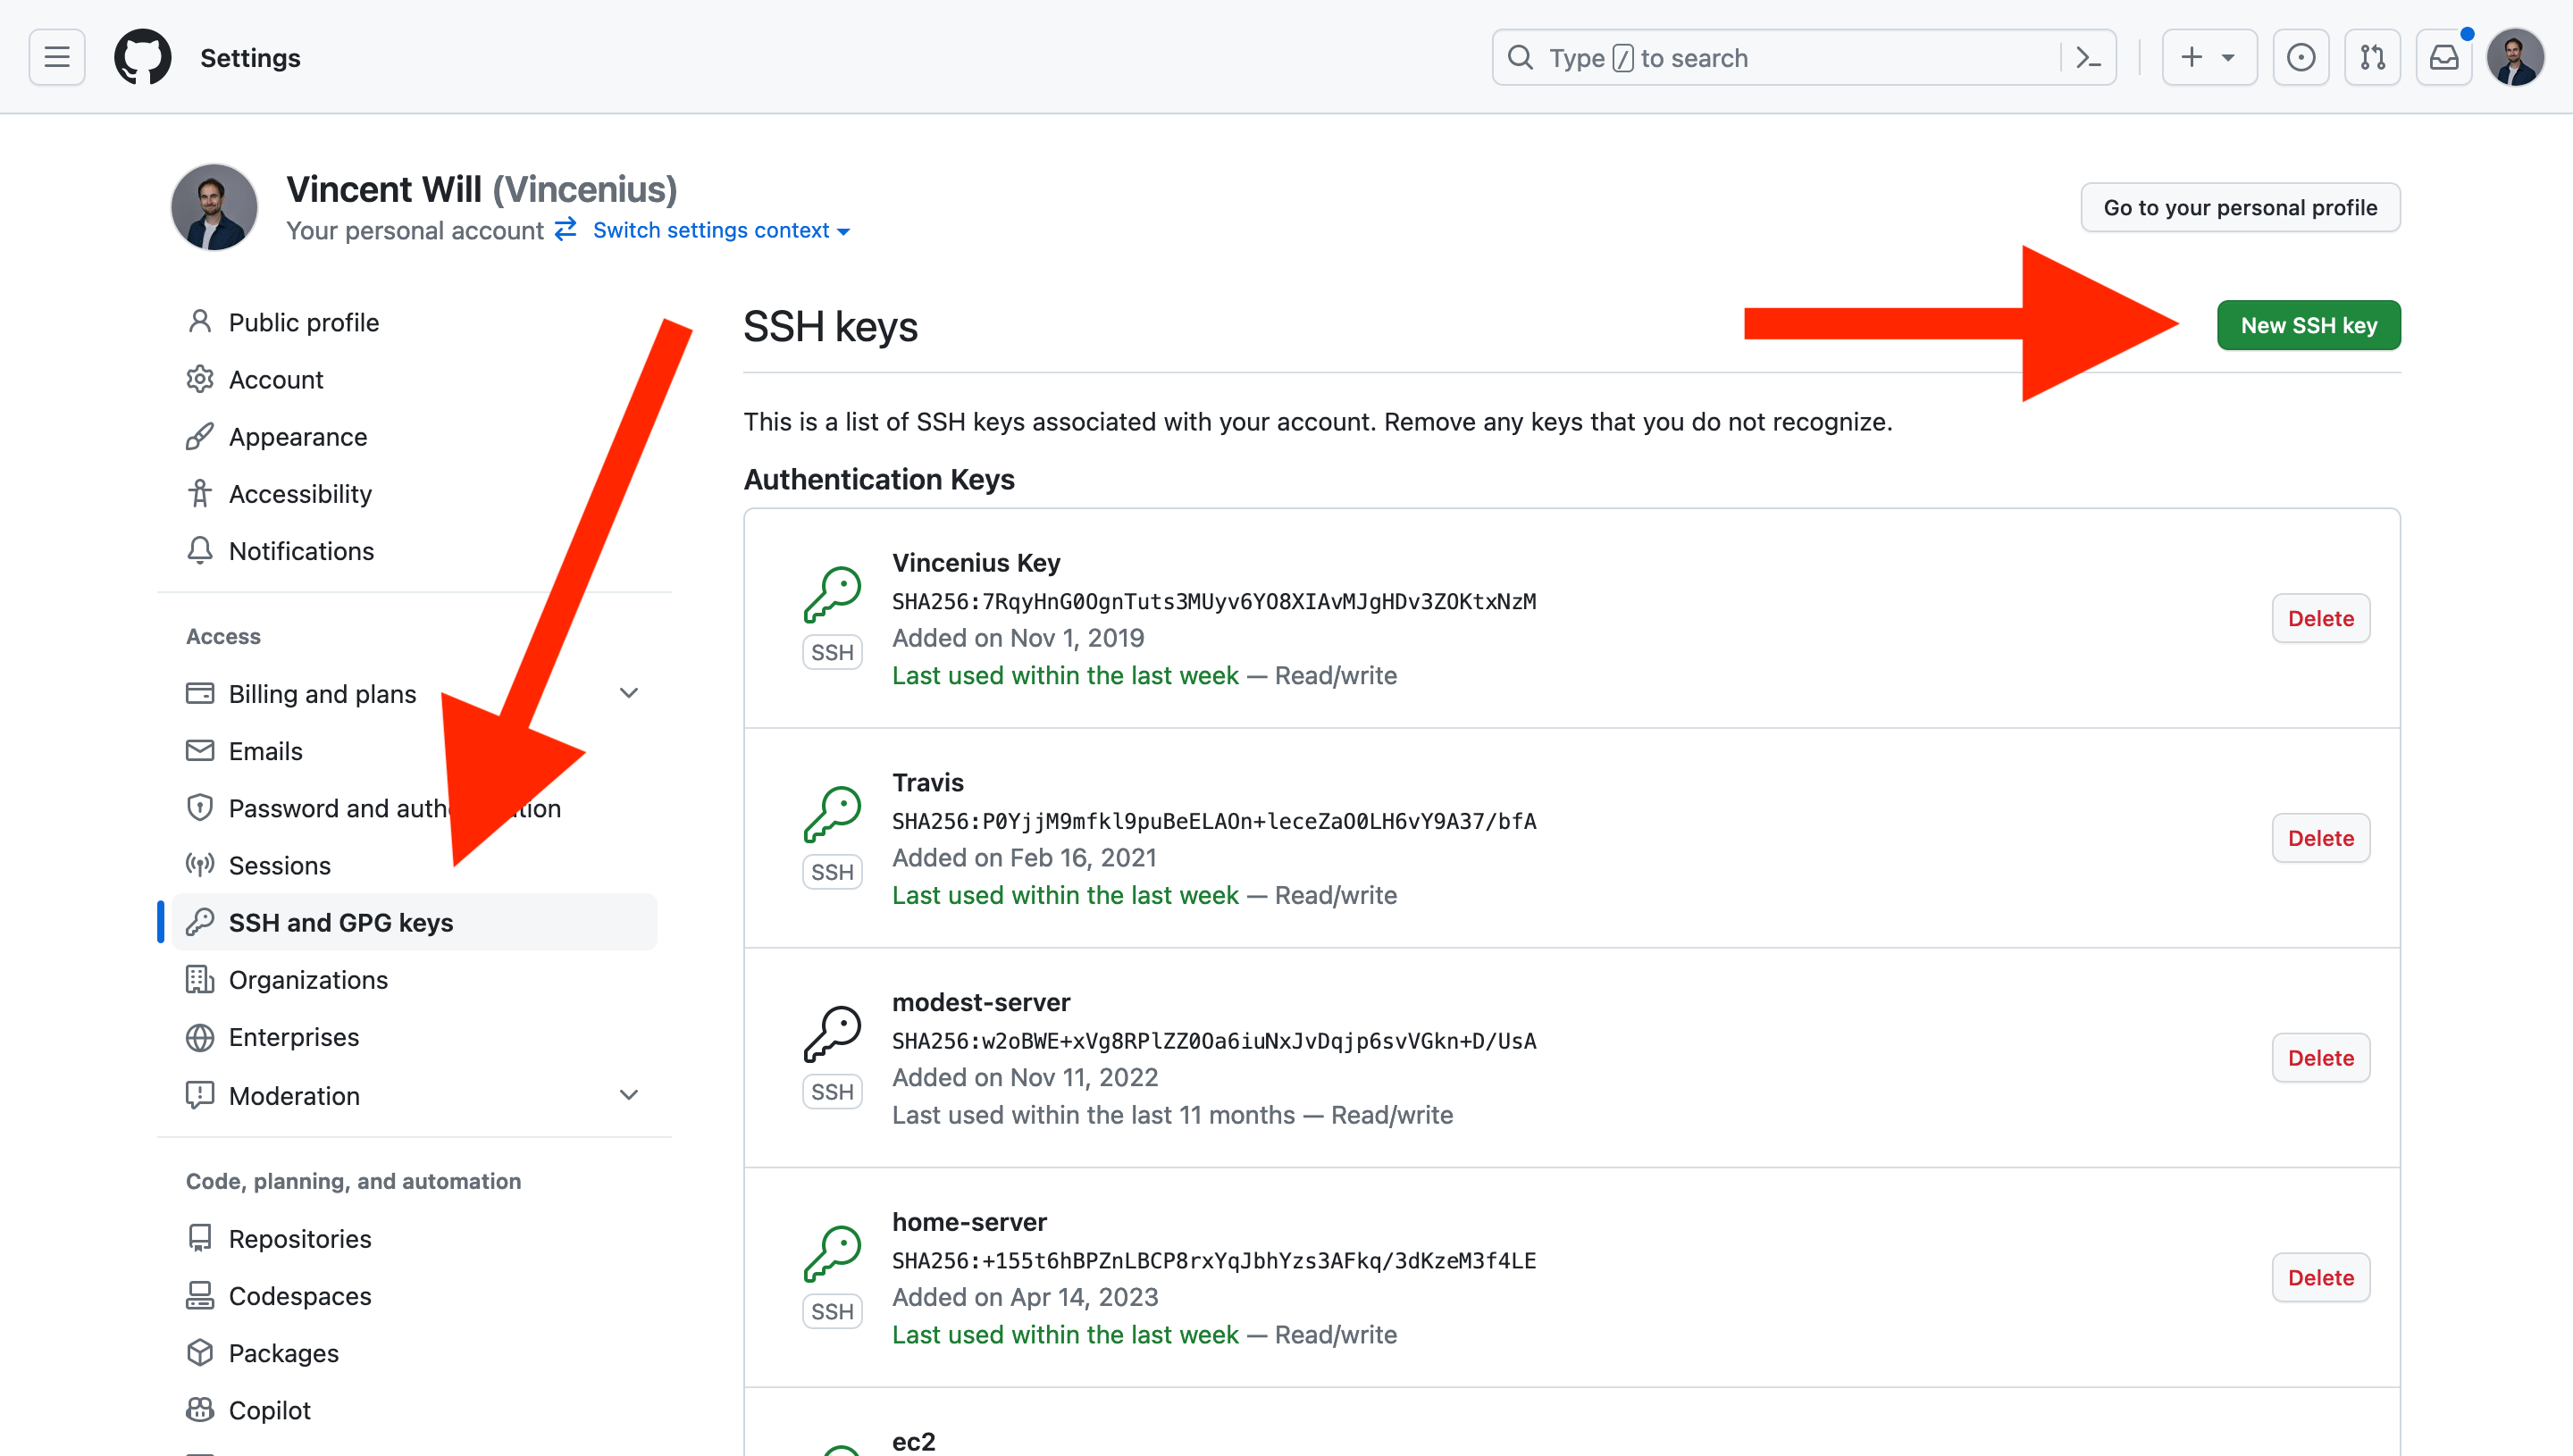The width and height of the screenshot is (2573, 1456).
Task: Click the New SSH key button
Action: (2309, 323)
